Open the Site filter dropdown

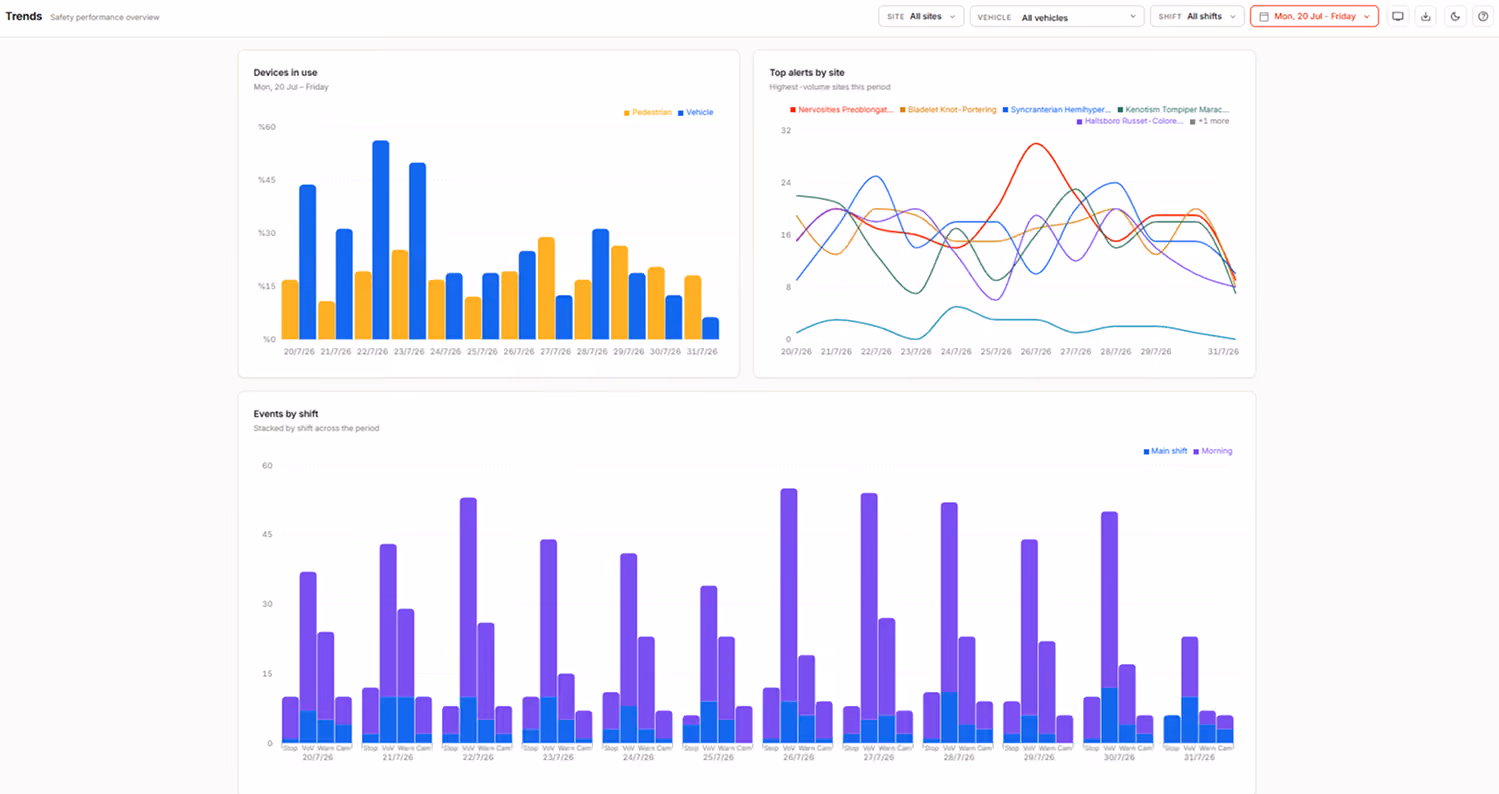point(921,16)
